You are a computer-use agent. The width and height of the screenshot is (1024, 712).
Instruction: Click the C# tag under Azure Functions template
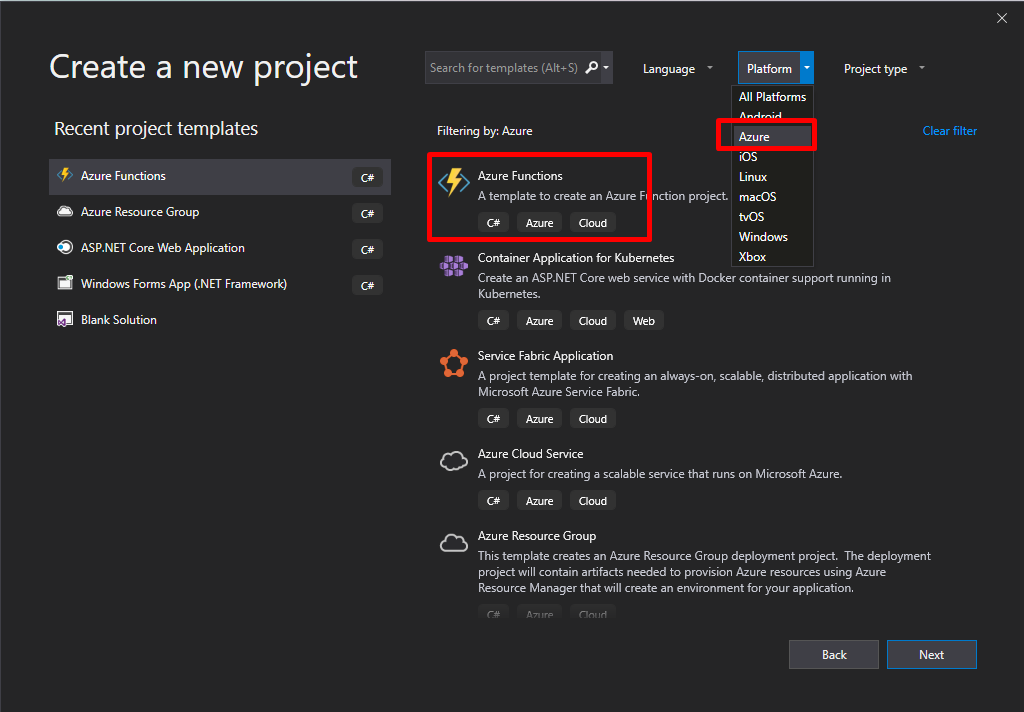[x=493, y=223]
